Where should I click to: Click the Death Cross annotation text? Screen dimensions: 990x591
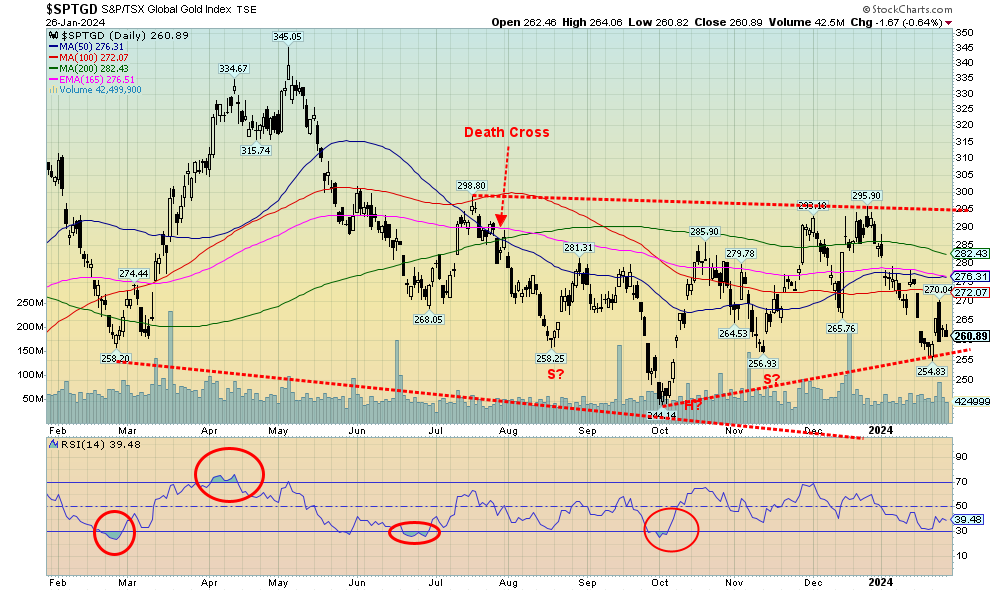click(x=505, y=132)
